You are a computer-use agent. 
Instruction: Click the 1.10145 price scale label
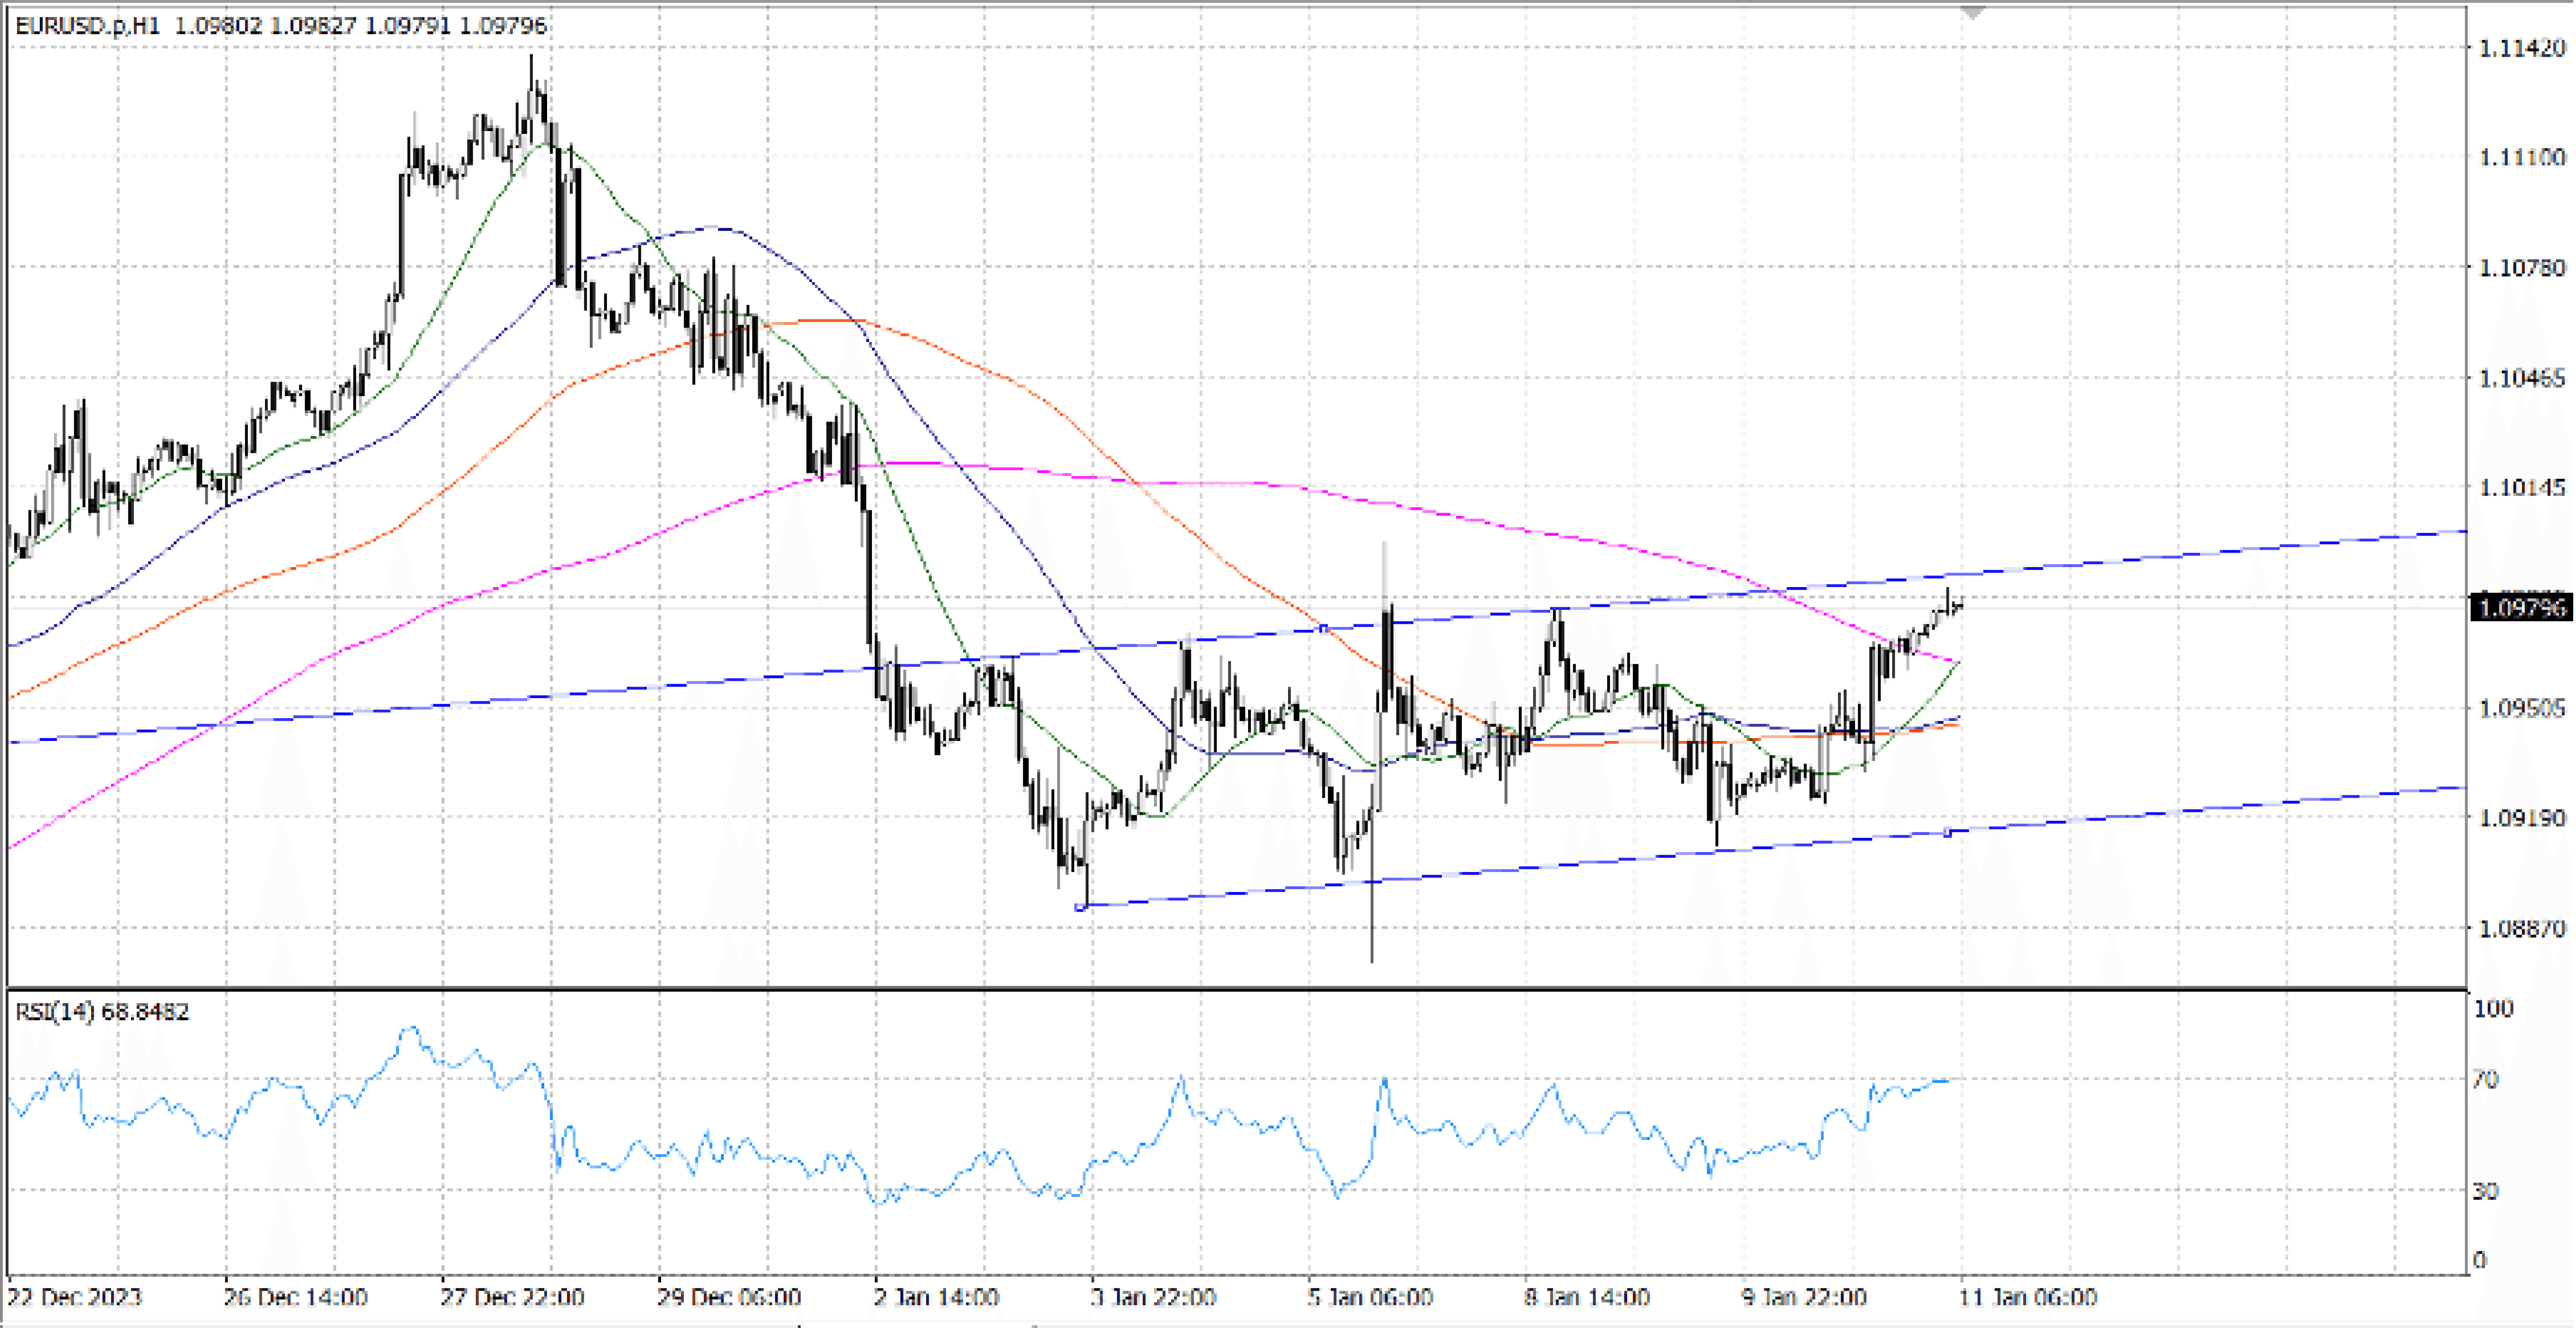[2522, 488]
